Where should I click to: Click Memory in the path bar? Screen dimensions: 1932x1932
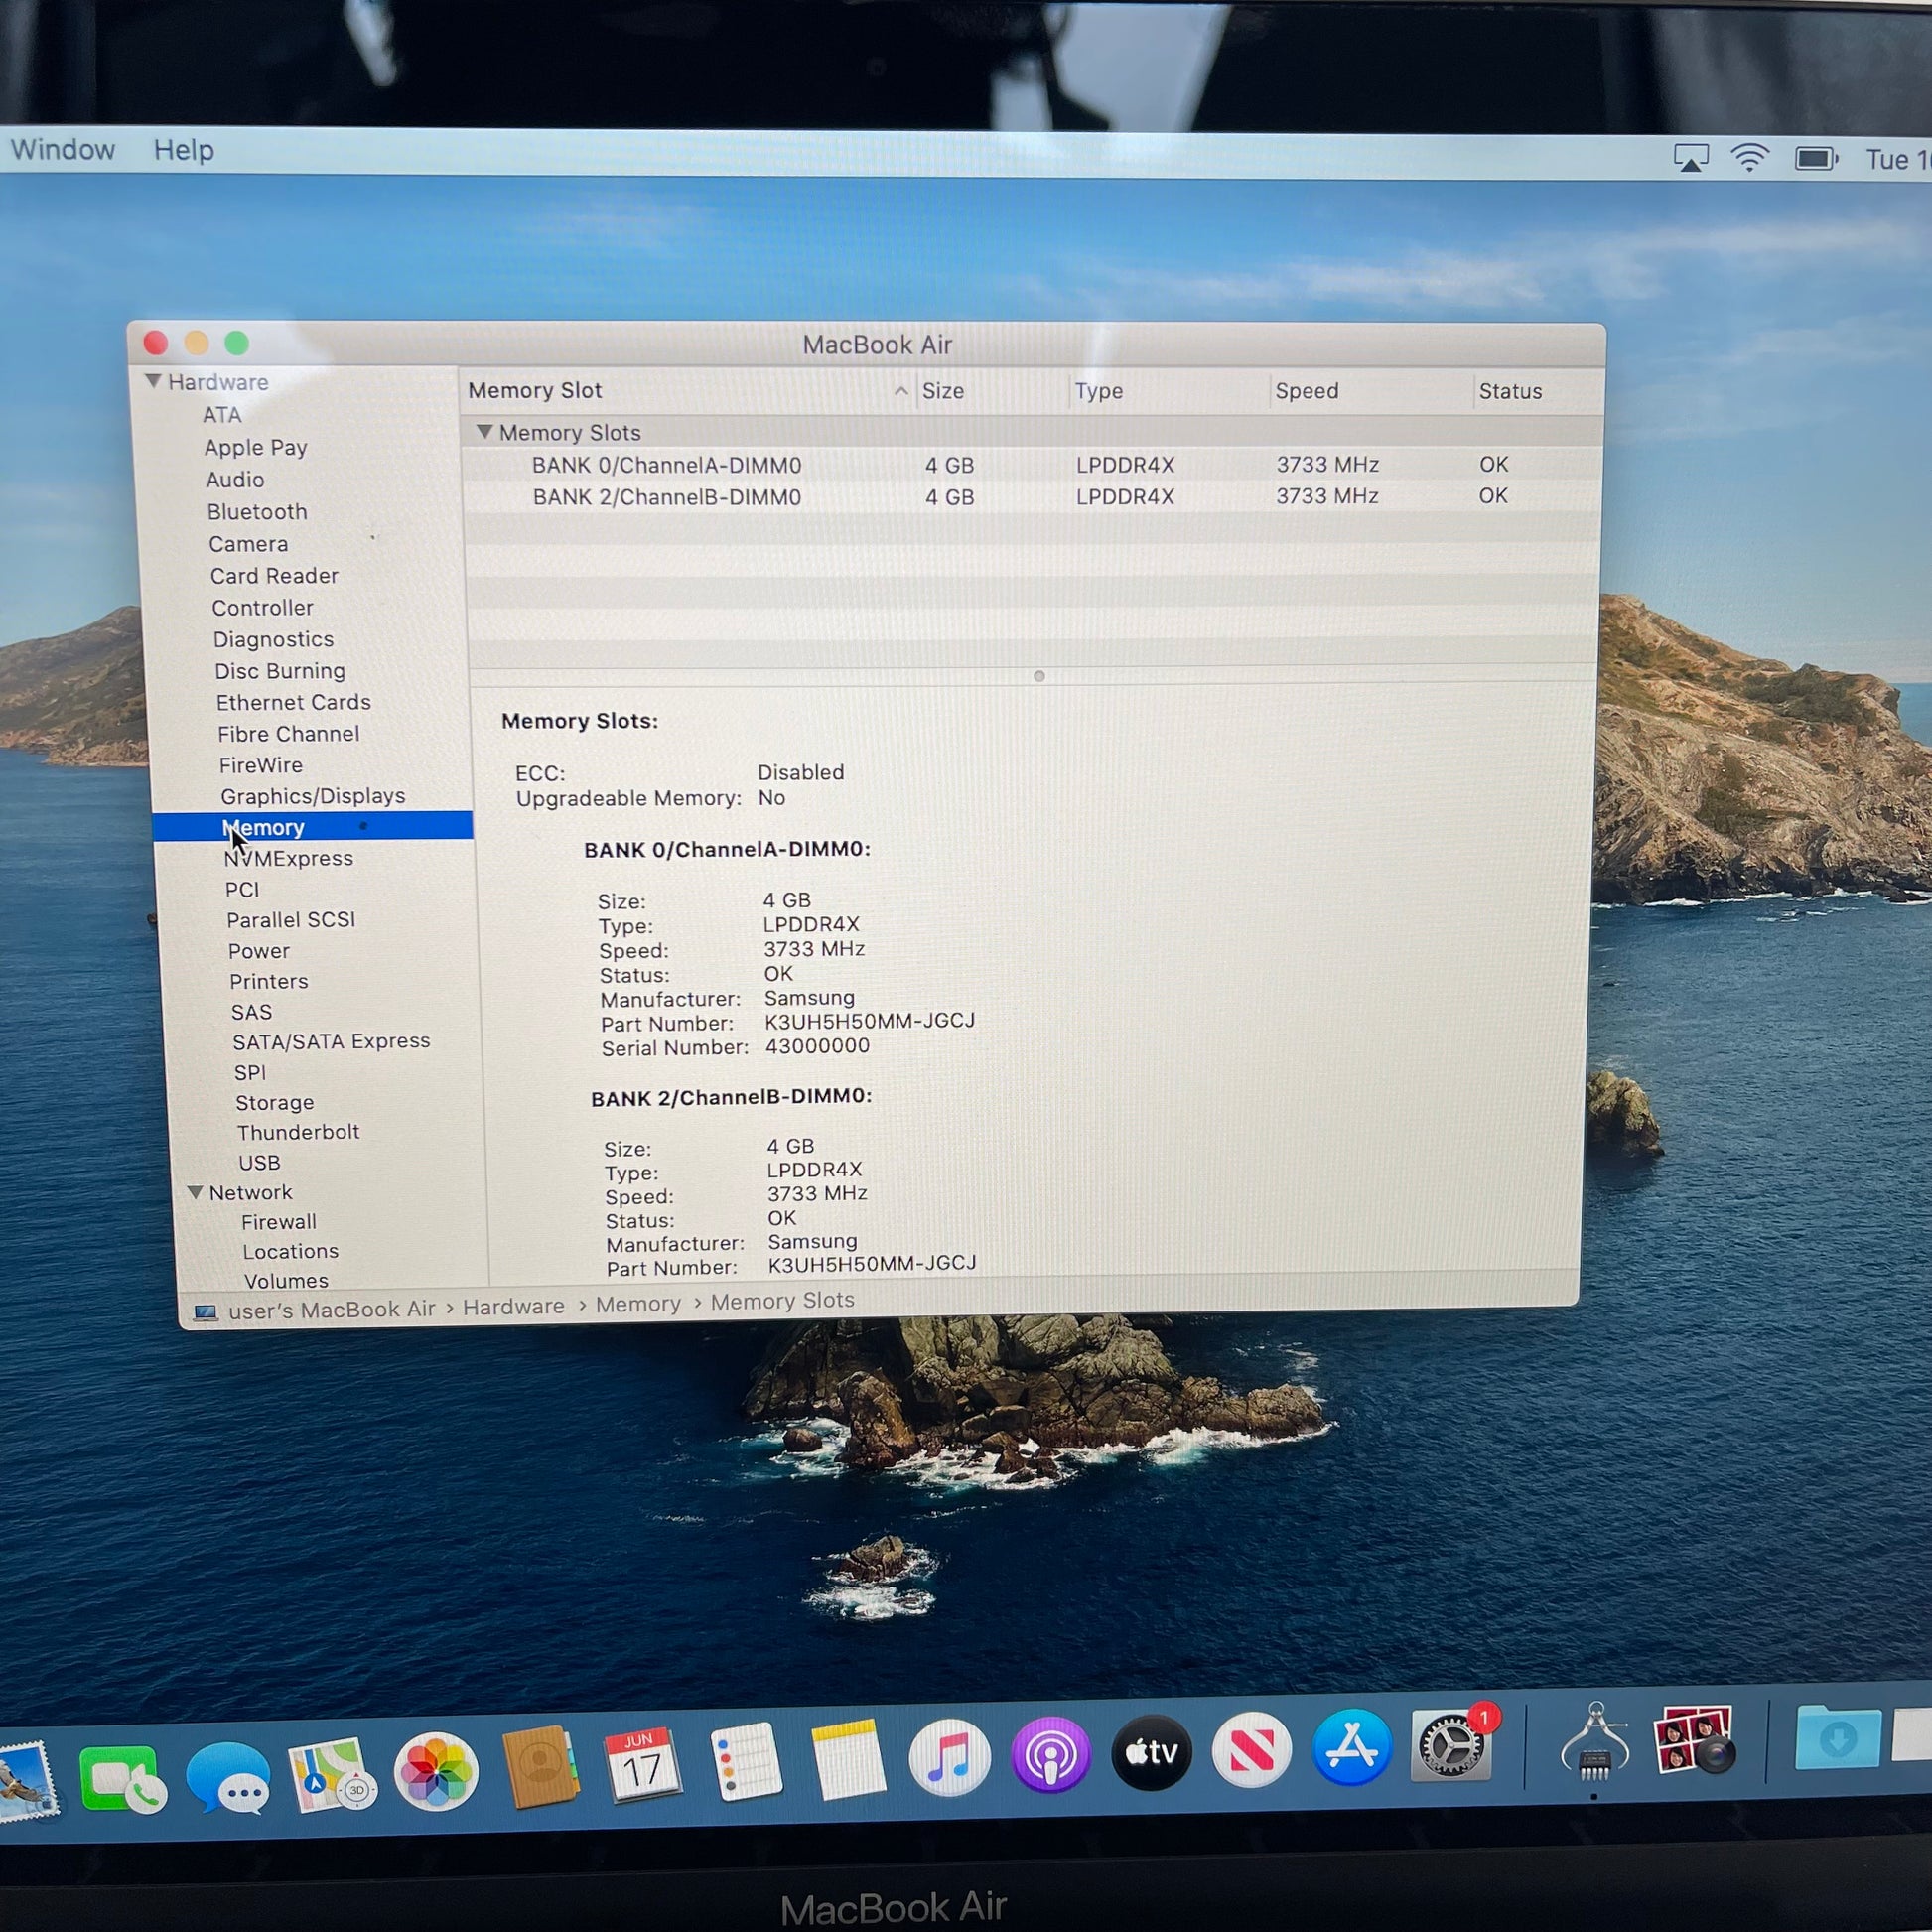[638, 1304]
